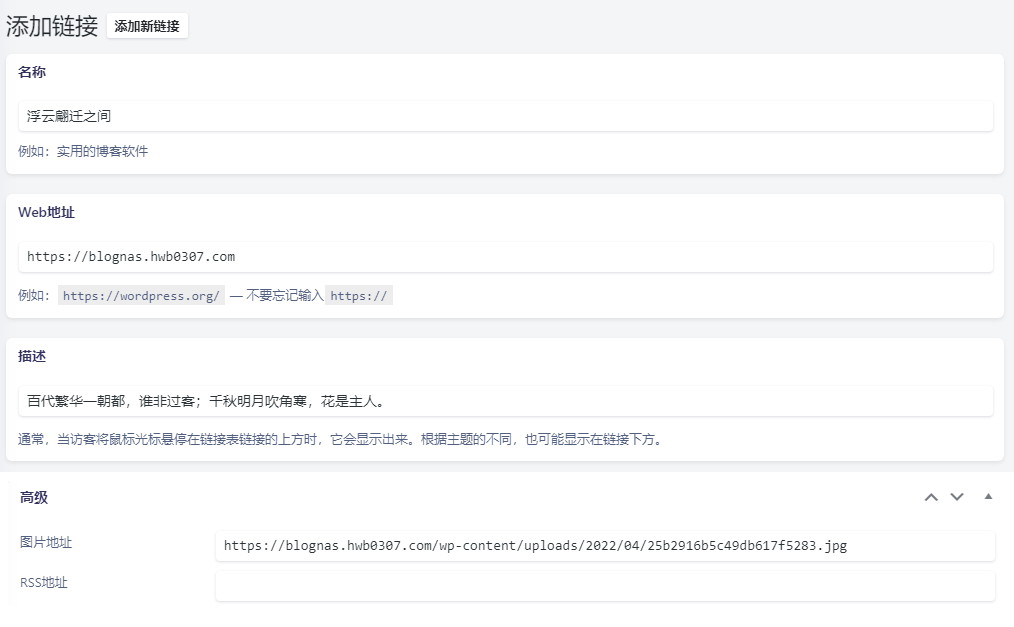Toggle the 名称 section header

[x=32, y=72]
